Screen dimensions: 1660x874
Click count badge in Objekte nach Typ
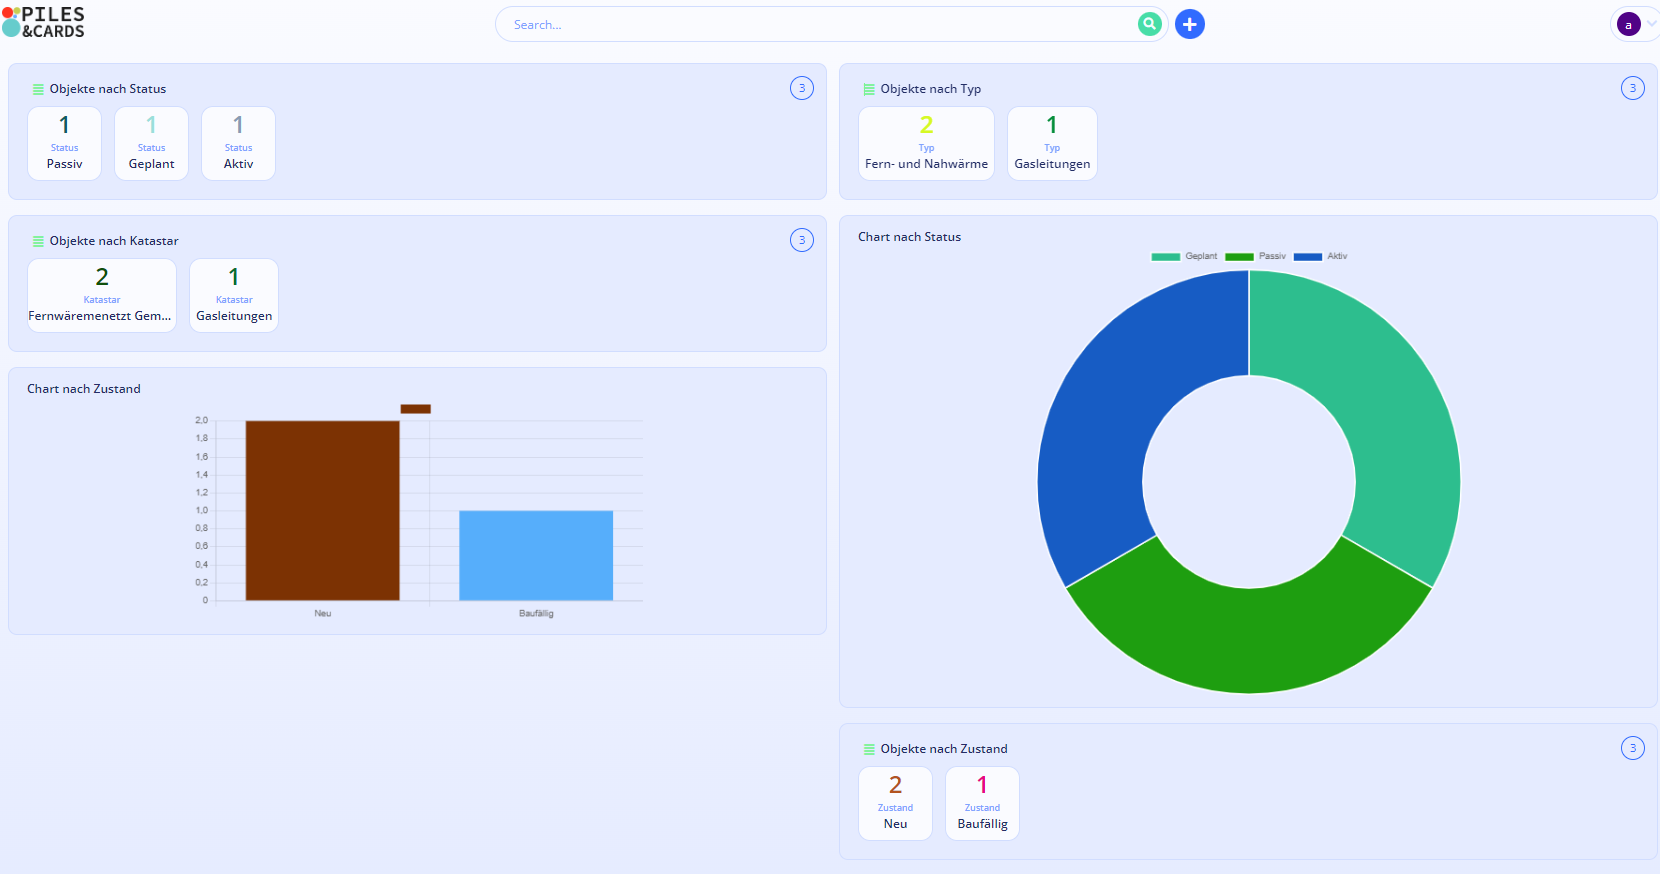pos(1633,88)
